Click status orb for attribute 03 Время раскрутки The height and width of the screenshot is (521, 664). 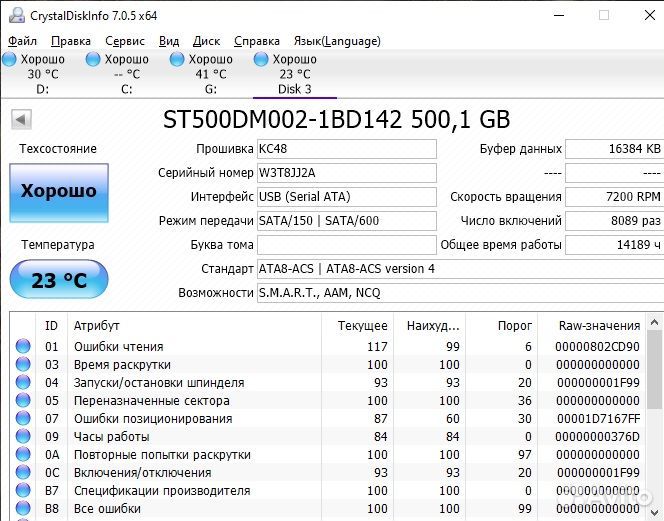(23, 364)
